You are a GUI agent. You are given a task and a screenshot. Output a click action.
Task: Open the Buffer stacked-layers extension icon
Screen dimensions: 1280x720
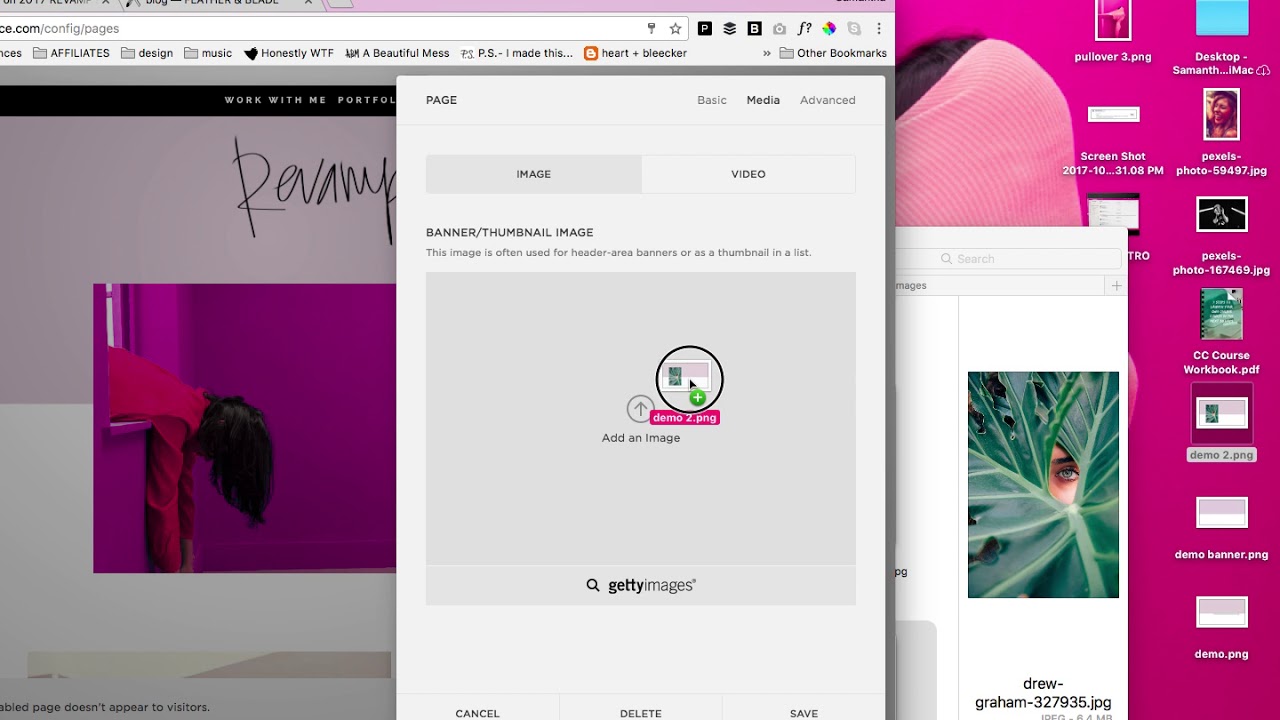730,29
